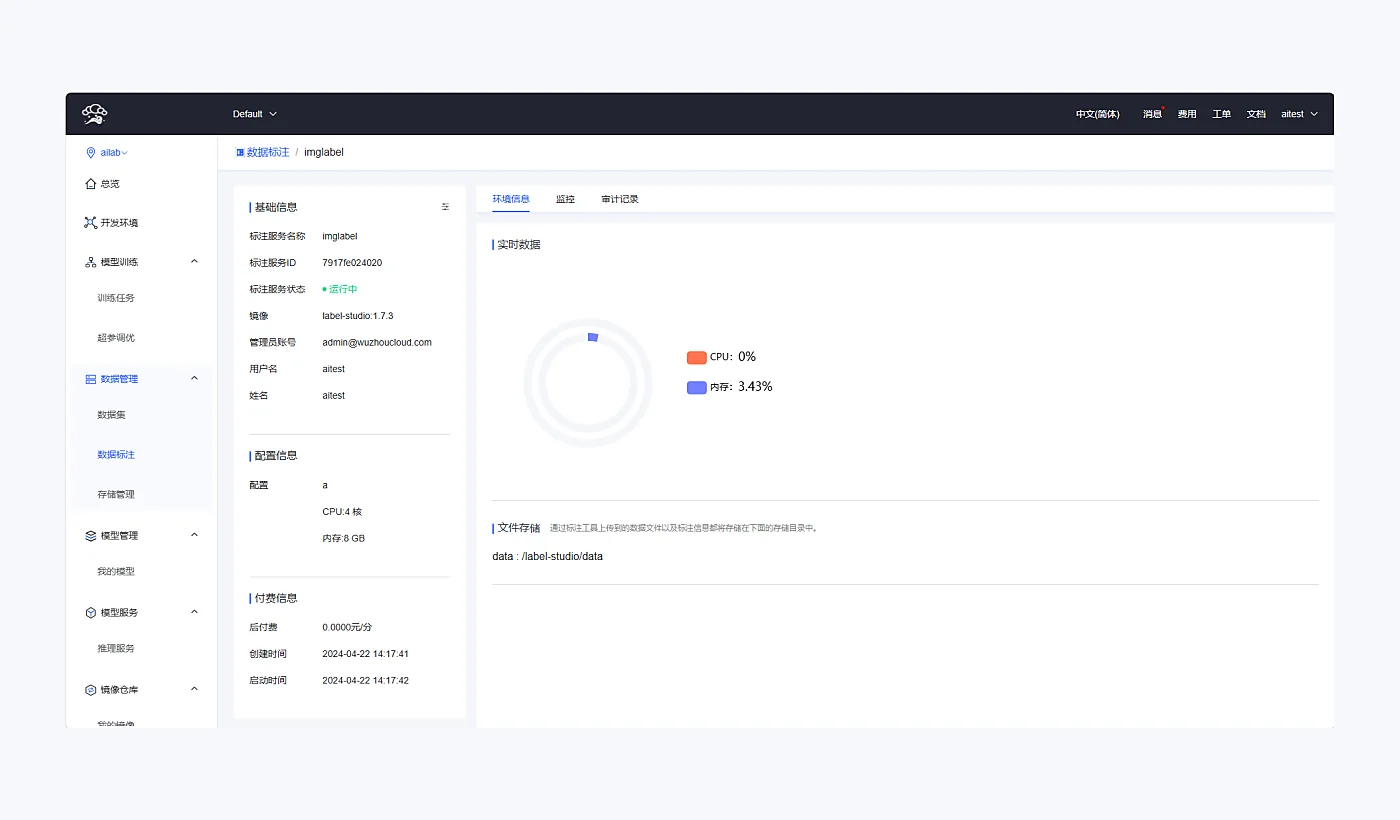
Task: Click the 数据标注 breadcrumb link
Action: point(268,152)
